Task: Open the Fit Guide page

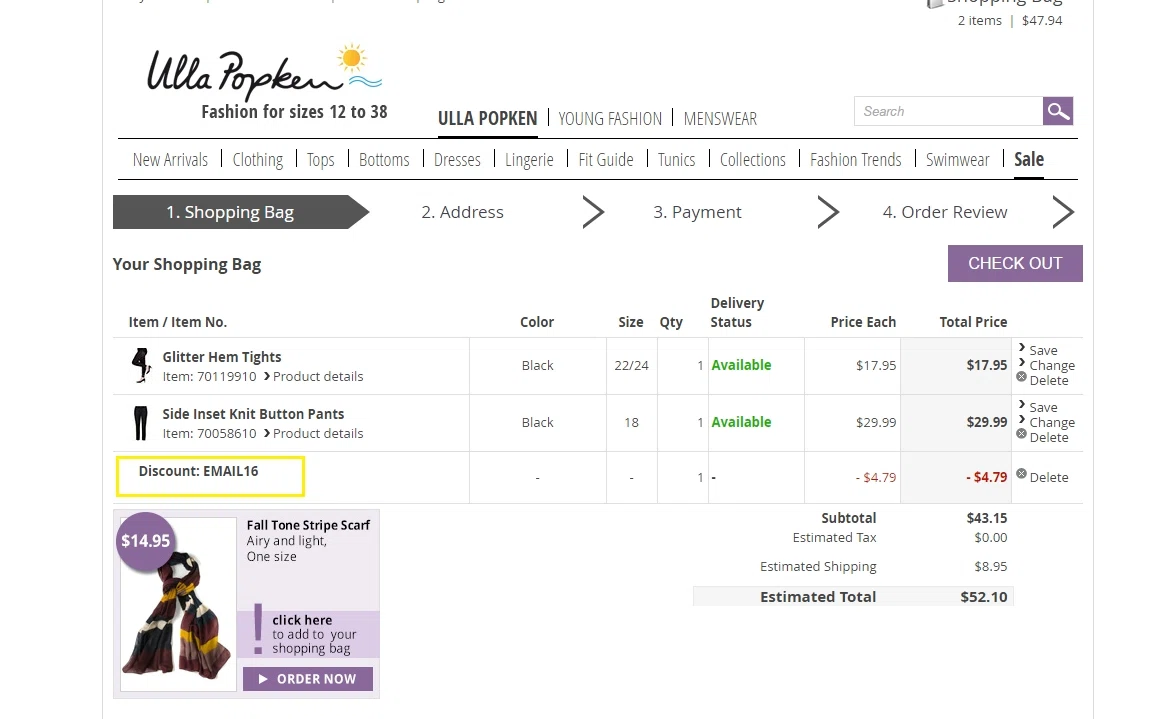Action: click(605, 160)
